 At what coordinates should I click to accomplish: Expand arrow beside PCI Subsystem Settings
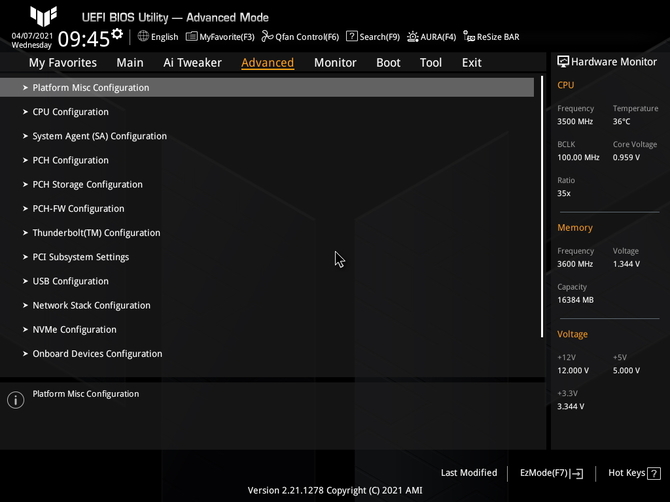(x=25, y=257)
